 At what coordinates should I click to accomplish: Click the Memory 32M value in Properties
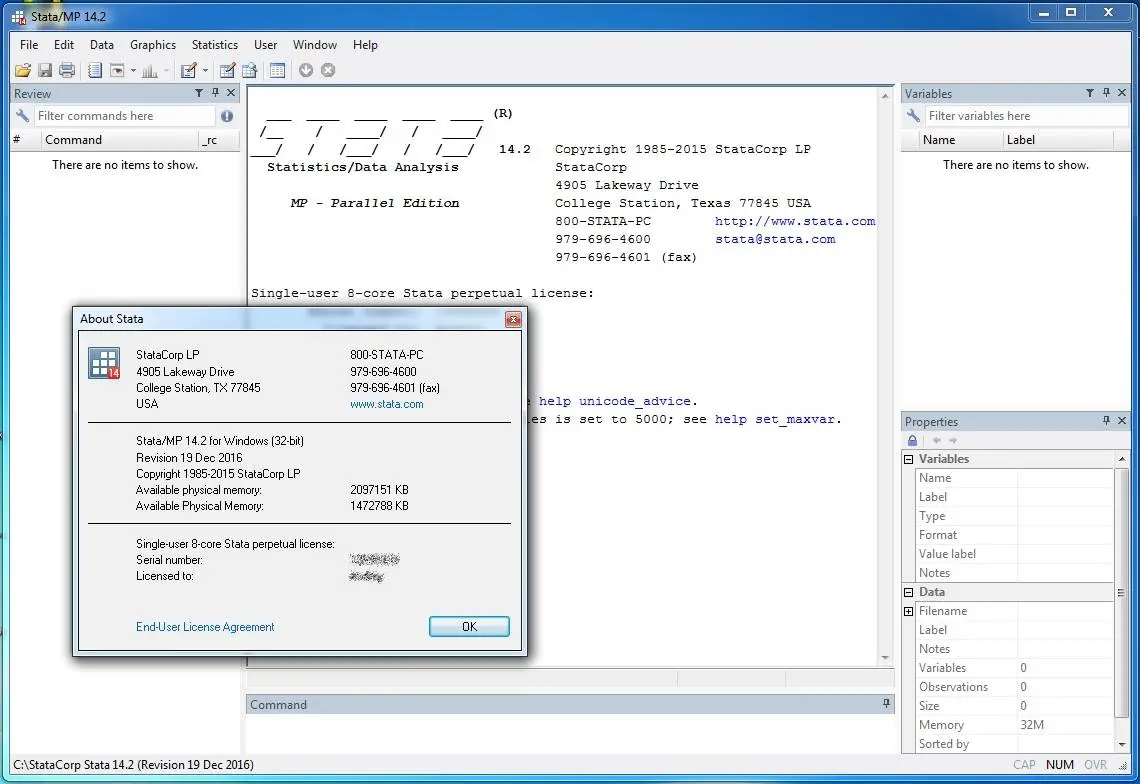pyautogui.click(x=1032, y=725)
